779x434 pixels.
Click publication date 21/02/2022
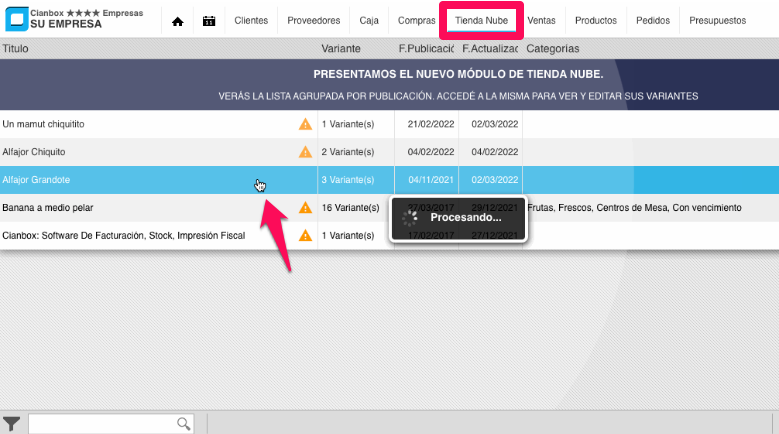[x=431, y=124]
